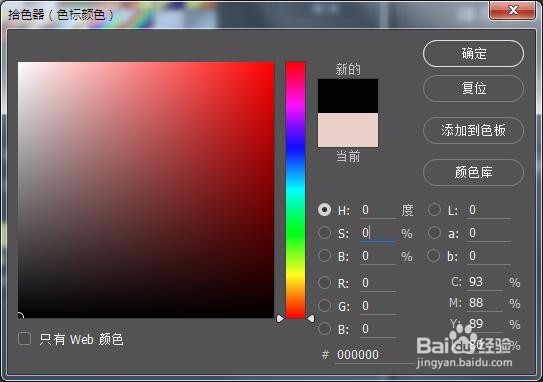Close the color picker dialog

coord(513,10)
